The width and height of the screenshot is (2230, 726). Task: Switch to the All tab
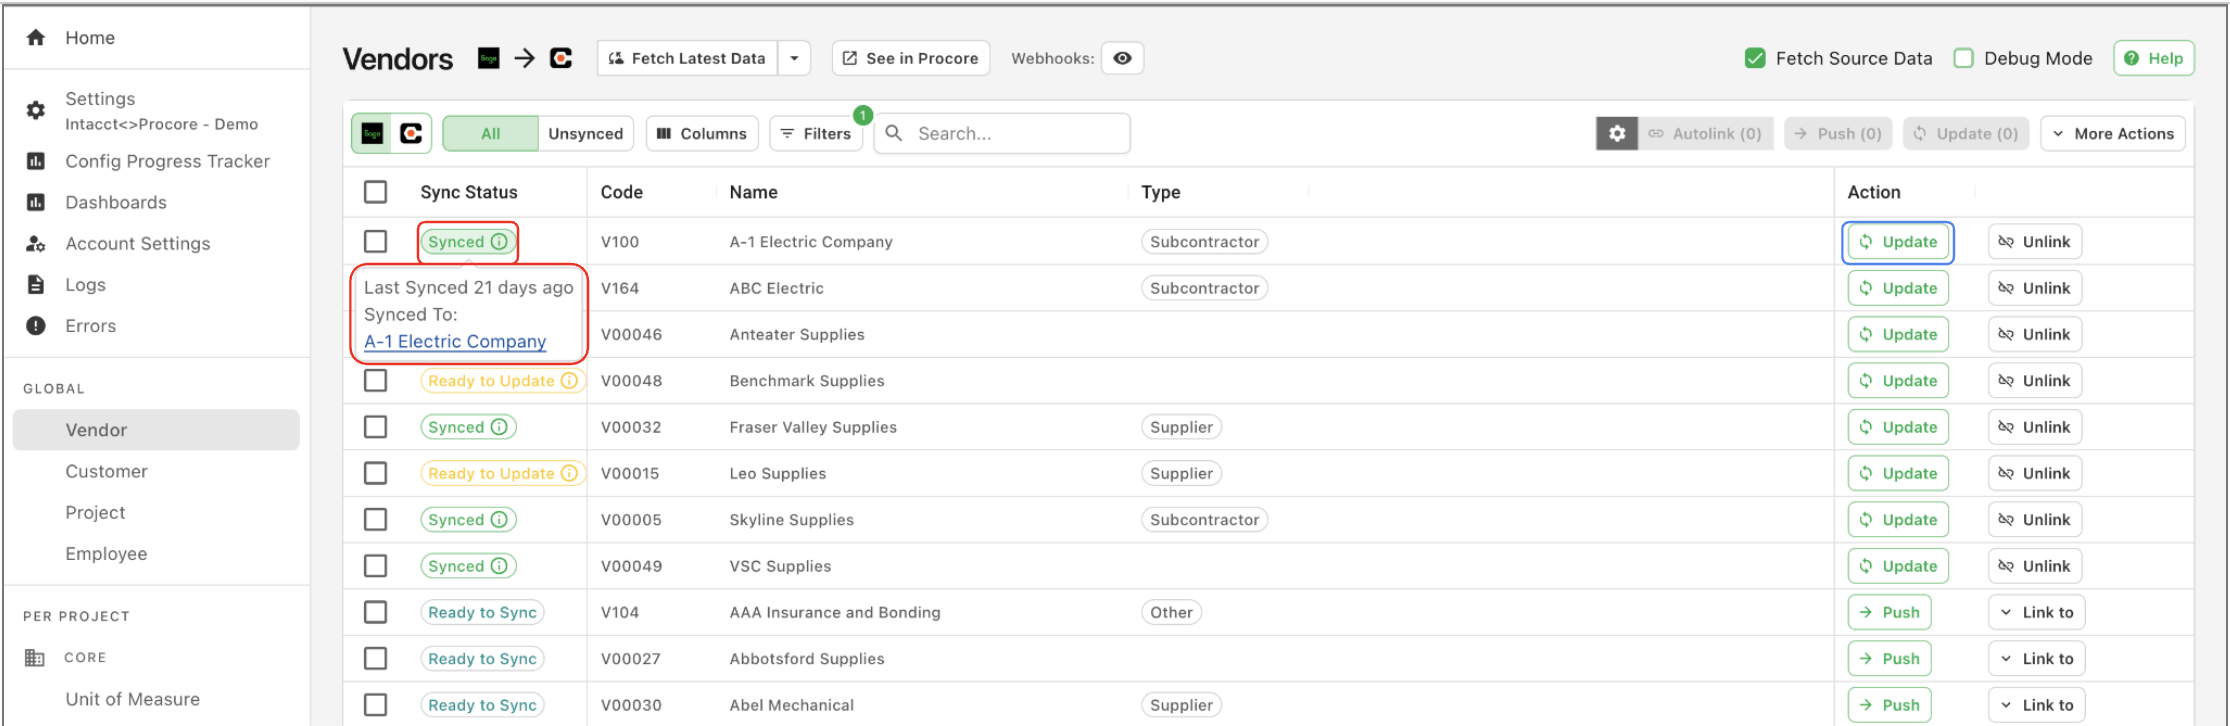pos(490,133)
